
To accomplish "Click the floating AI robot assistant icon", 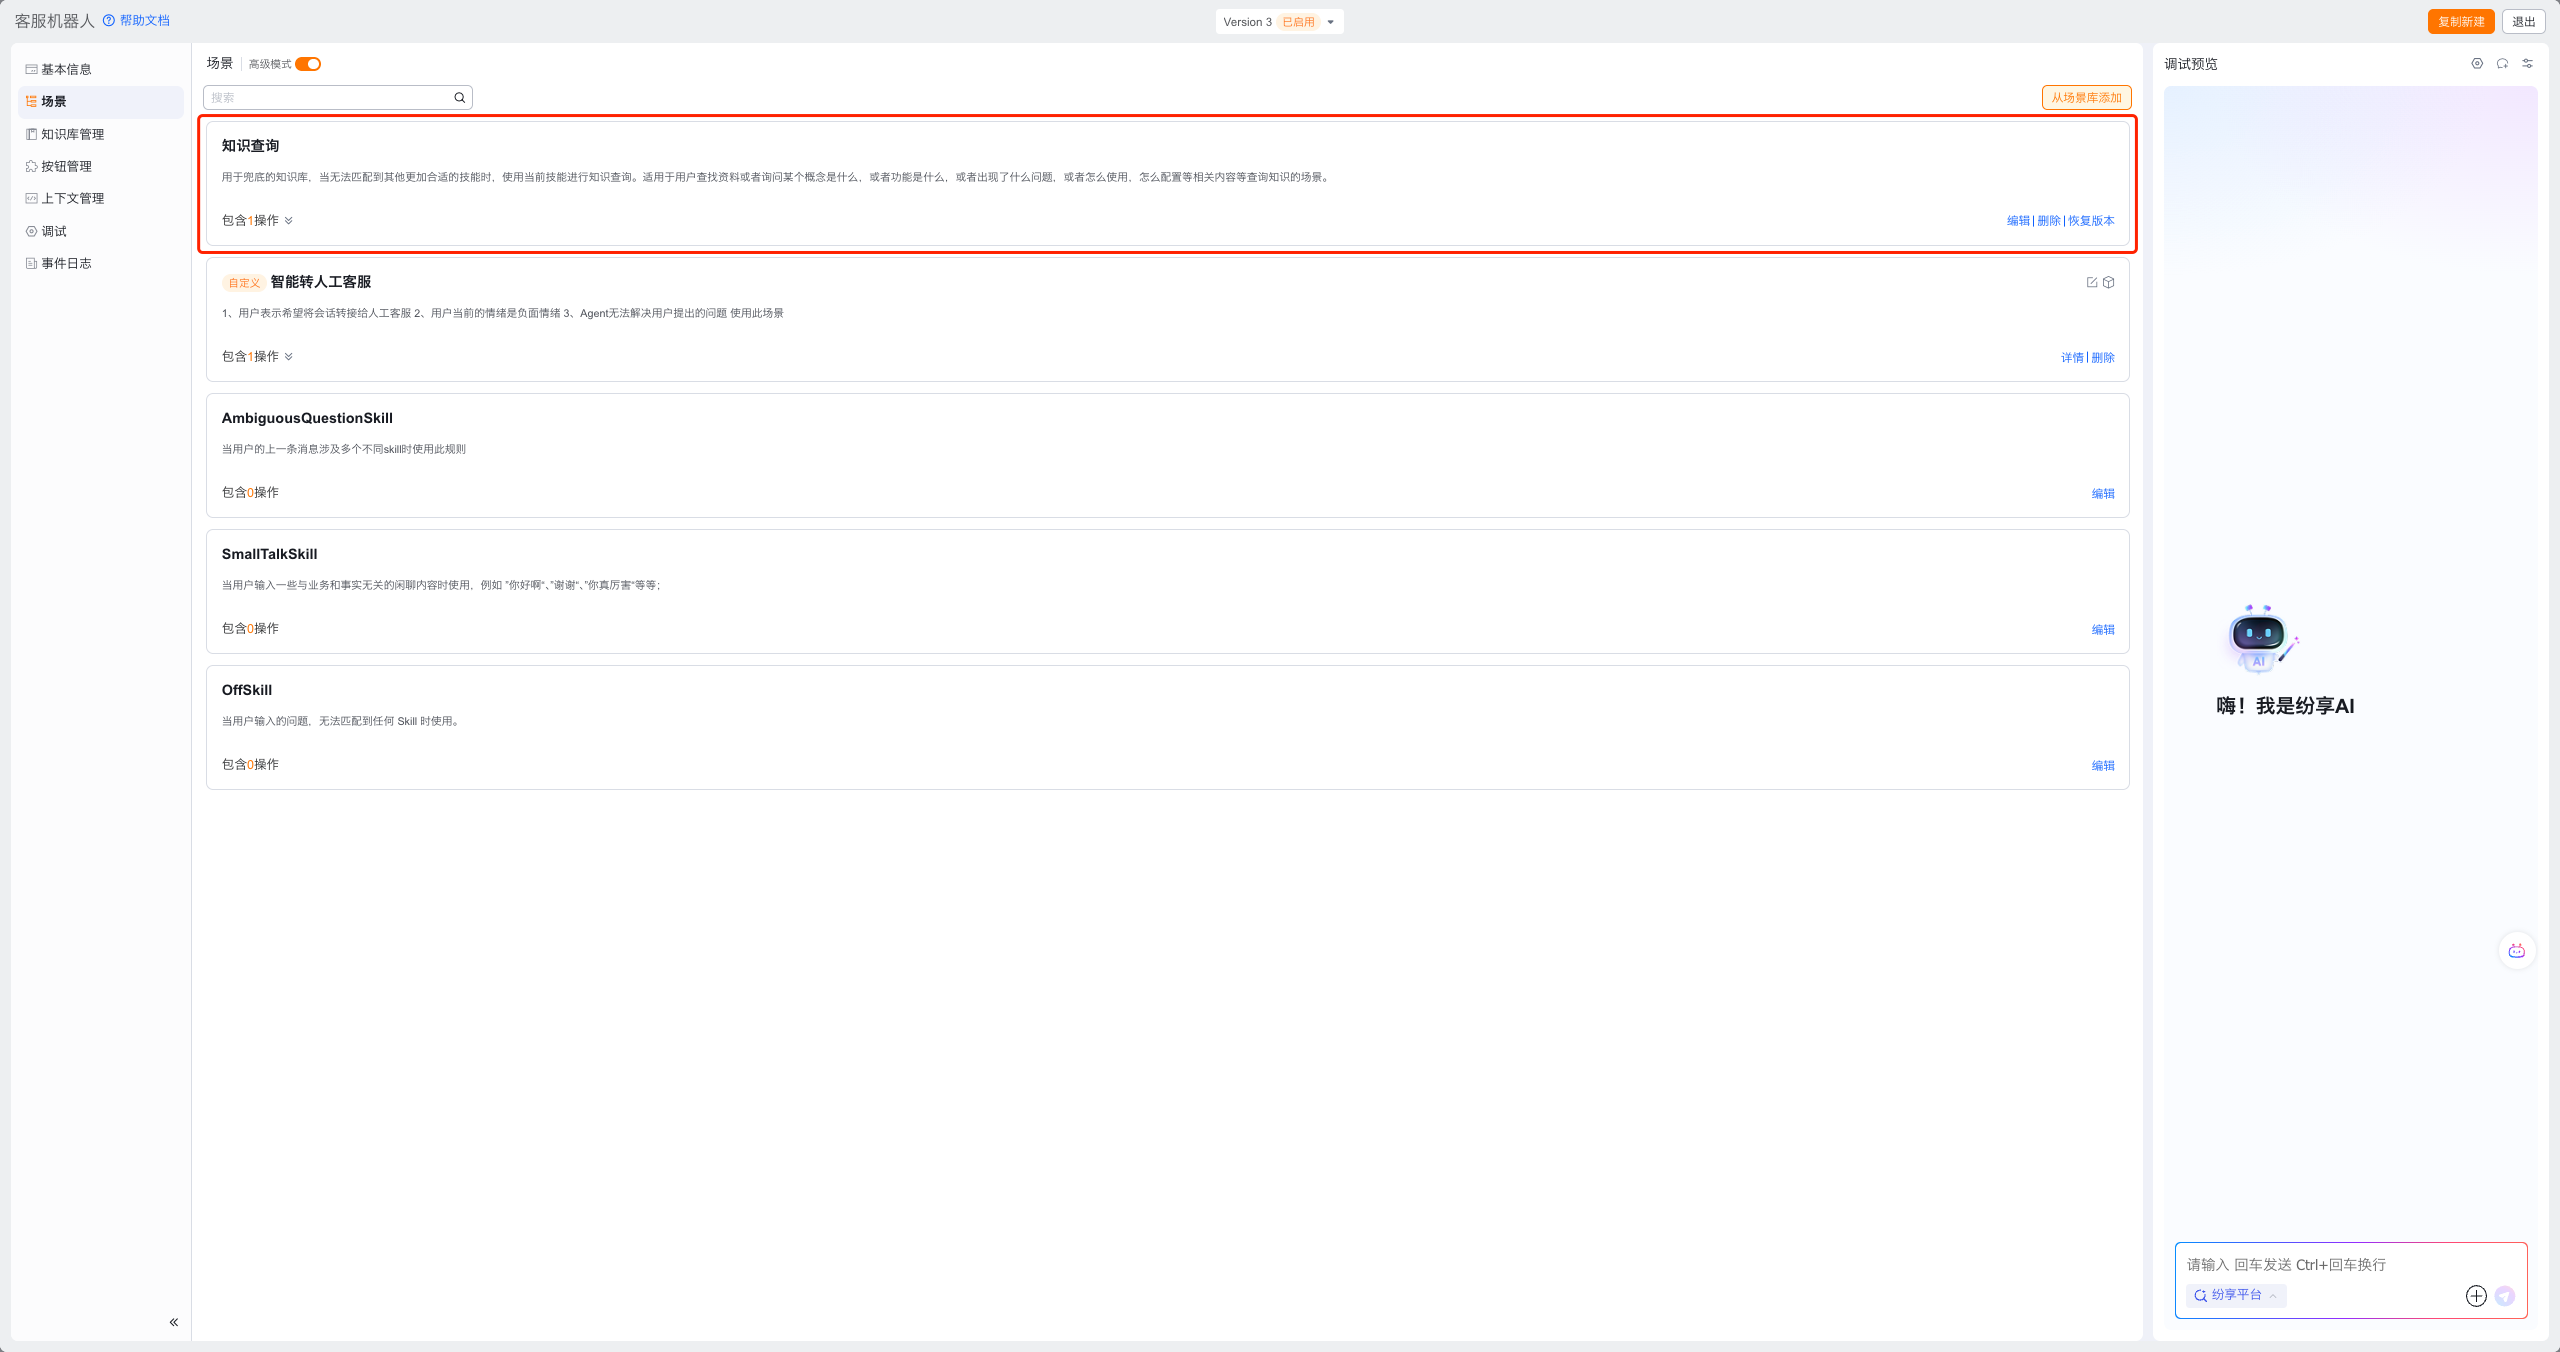I will click(x=2516, y=951).
